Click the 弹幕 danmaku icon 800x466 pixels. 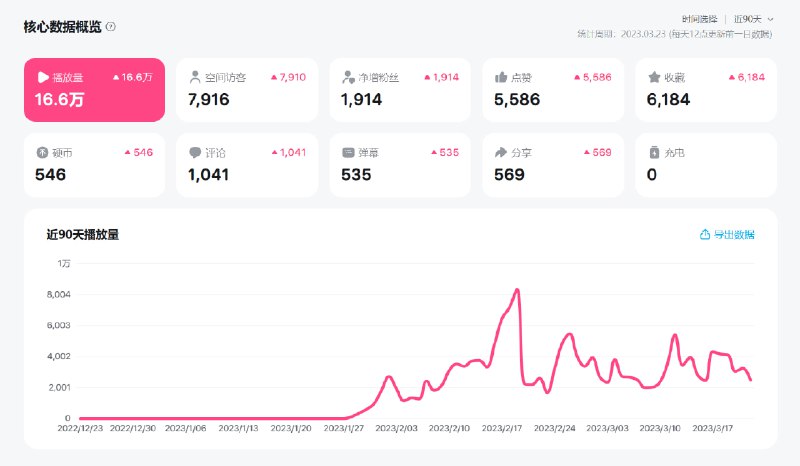(348, 153)
